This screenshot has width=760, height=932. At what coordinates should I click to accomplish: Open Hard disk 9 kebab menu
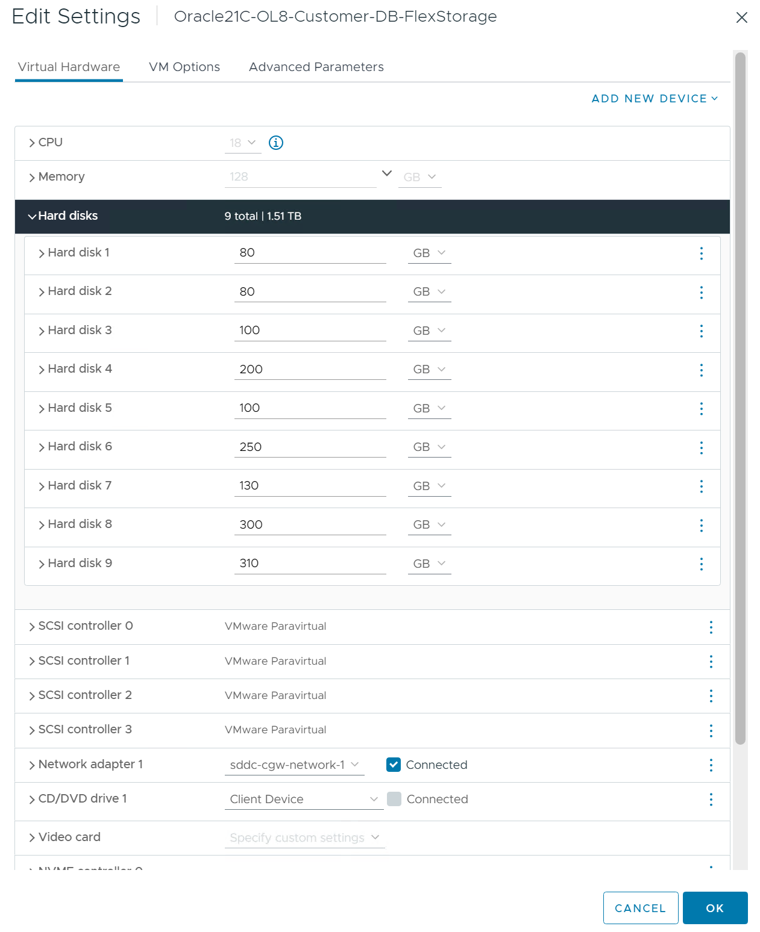pos(701,563)
